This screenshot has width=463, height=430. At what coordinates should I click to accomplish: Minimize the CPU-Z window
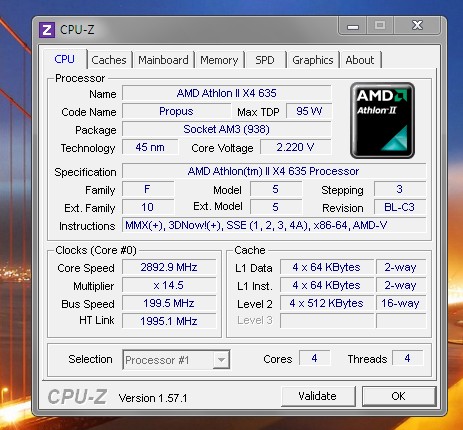click(x=353, y=26)
